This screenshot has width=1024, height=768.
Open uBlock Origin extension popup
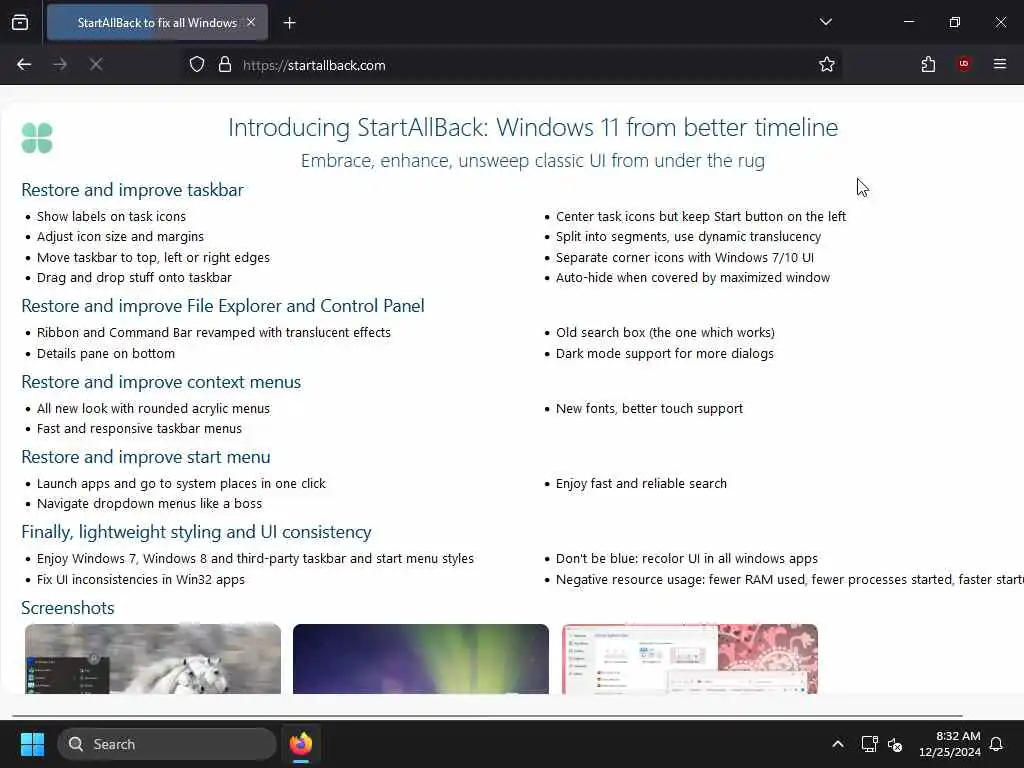[964, 64]
